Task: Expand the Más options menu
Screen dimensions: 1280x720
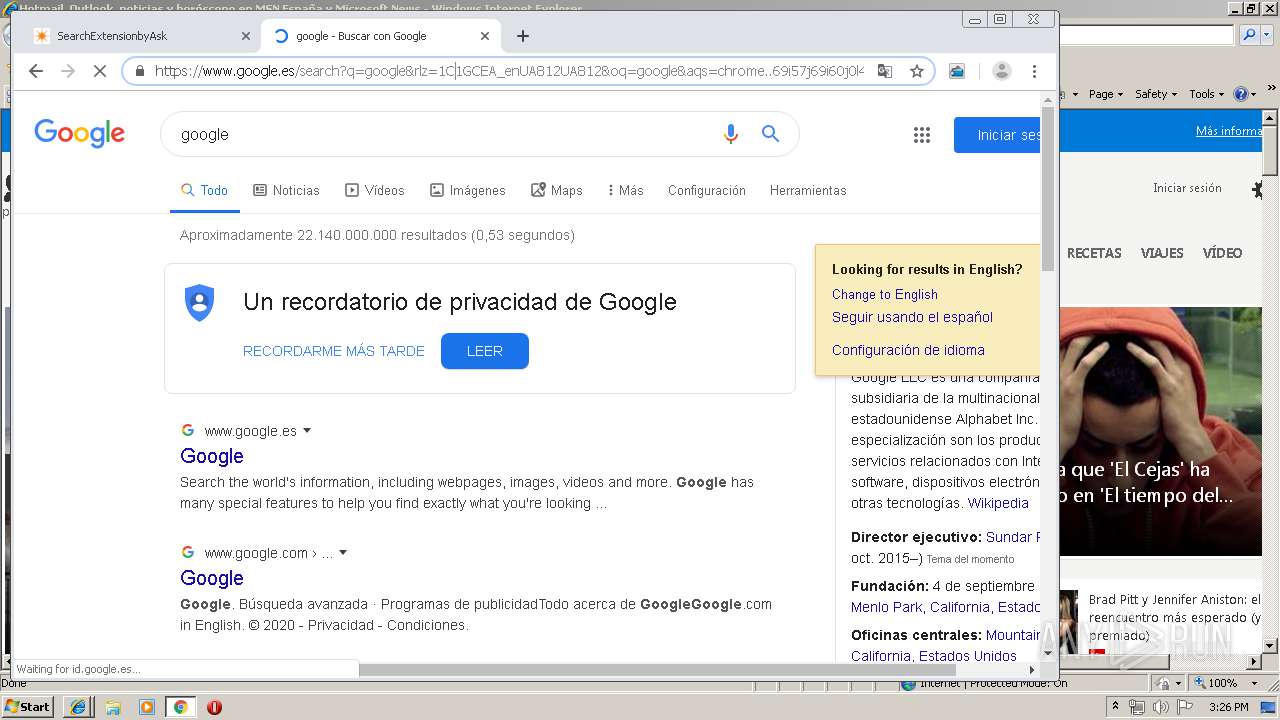Action: coord(626,190)
